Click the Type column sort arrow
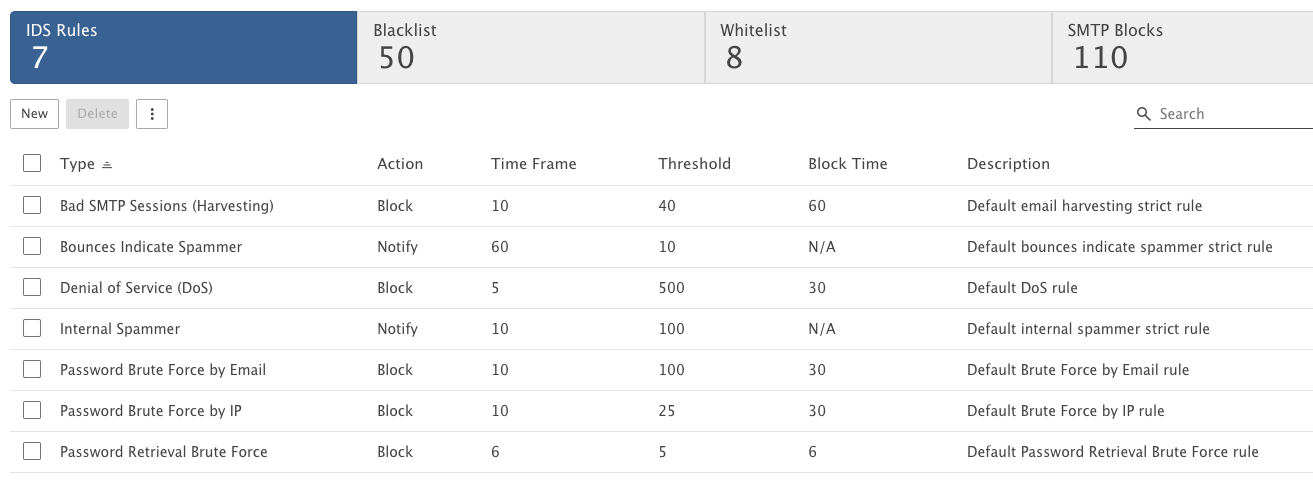Screen dimensions: 1313x487 coord(107,164)
